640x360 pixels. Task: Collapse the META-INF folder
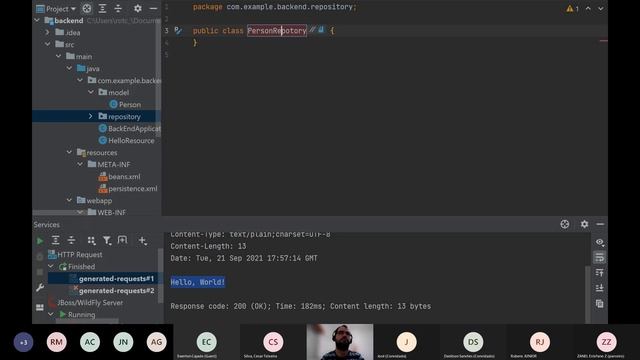(x=80, y=164)
